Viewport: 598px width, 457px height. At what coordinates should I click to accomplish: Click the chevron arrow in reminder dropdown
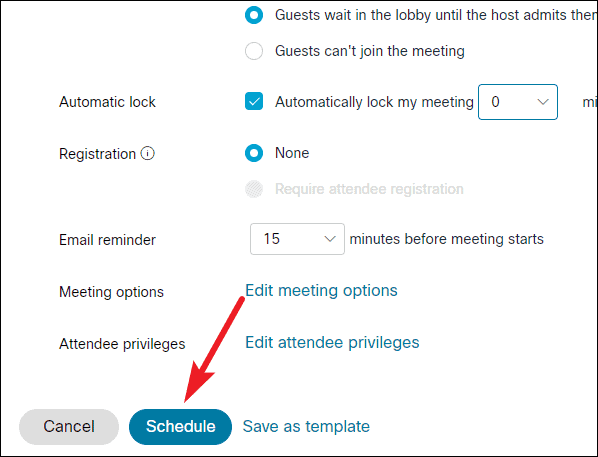tap(330, 239)
